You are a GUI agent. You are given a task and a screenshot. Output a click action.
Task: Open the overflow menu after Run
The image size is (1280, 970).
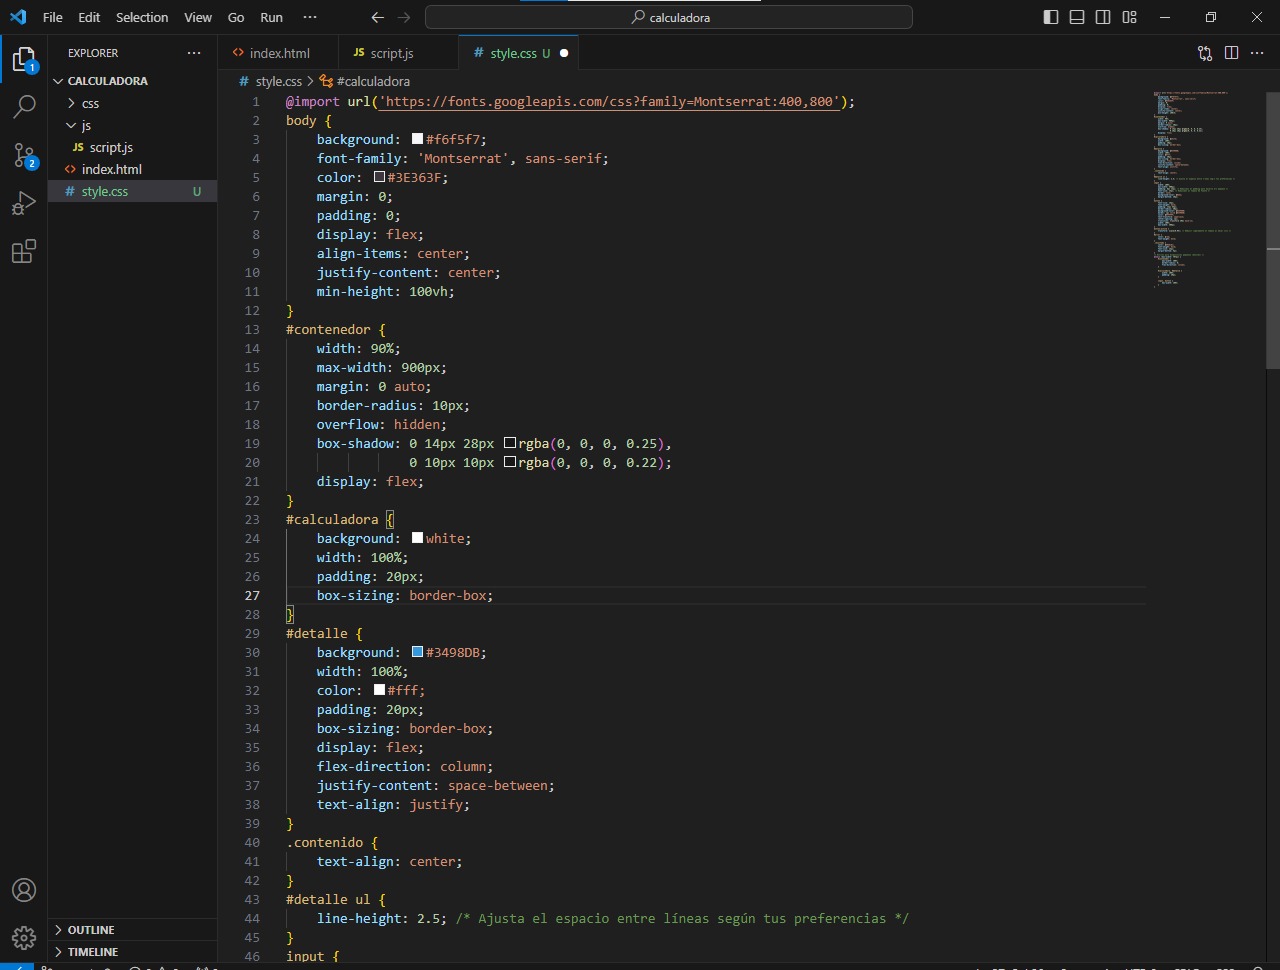(310, 17)
